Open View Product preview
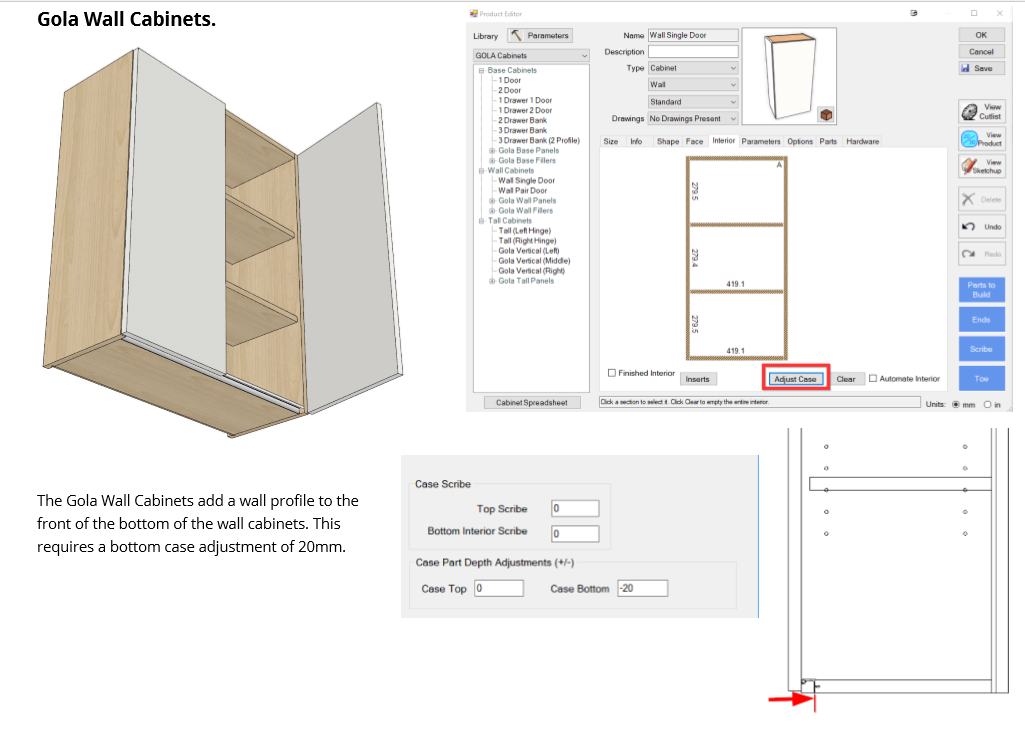This screenshot has height=740, width=1025. click(980, 139)
